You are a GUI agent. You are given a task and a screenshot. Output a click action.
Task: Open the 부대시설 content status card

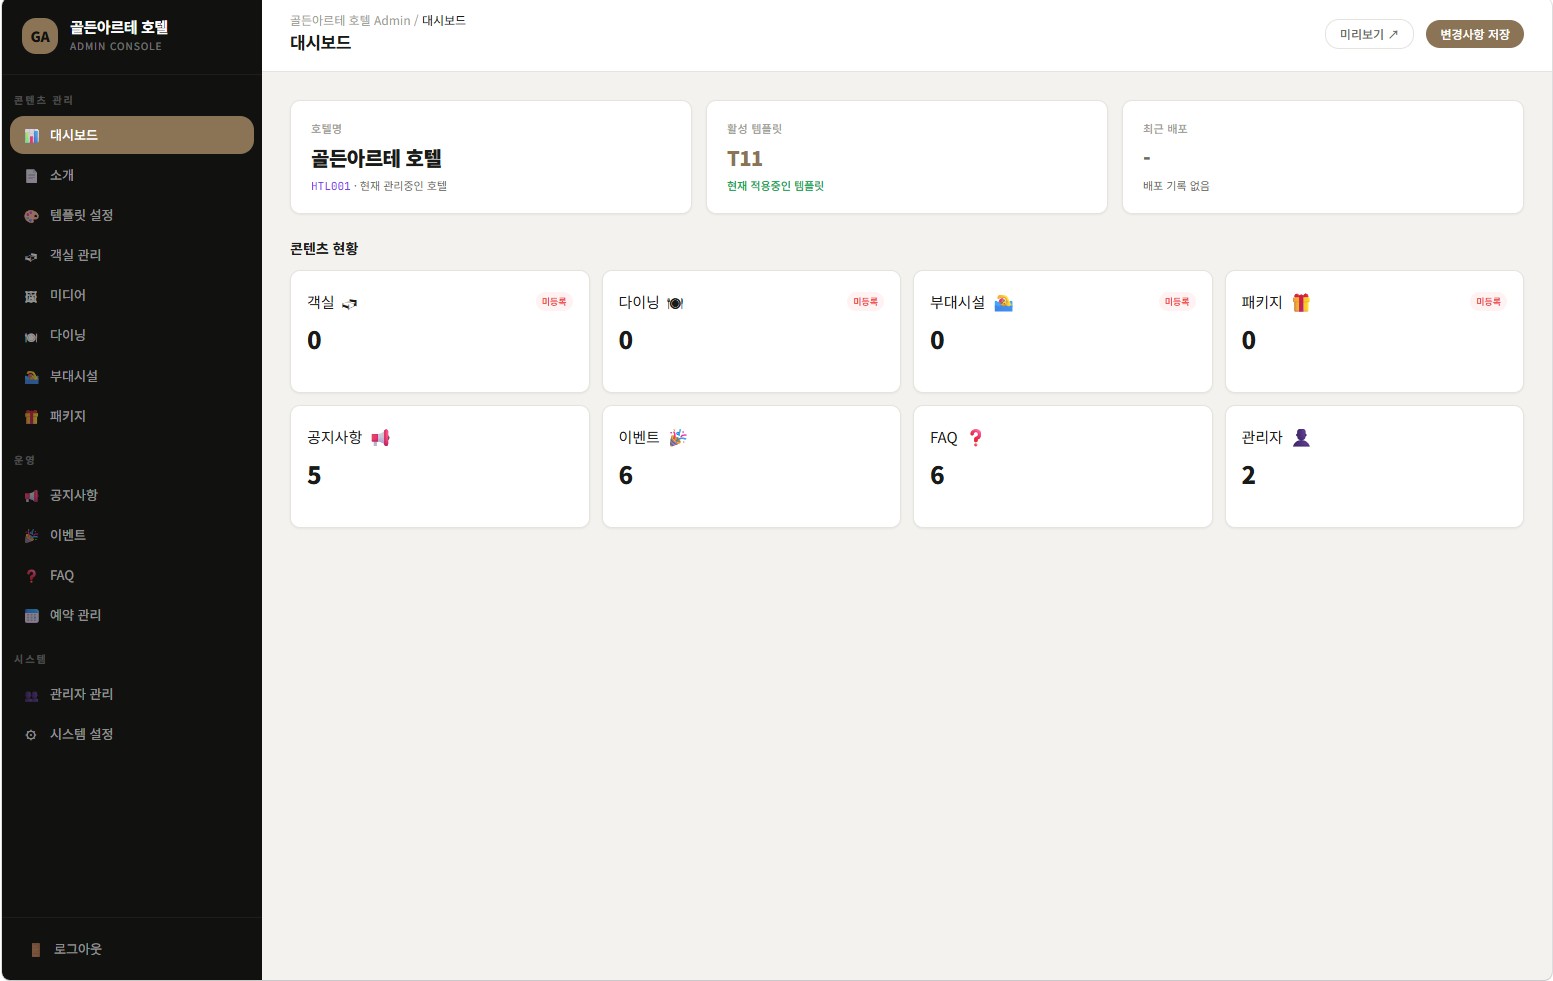point(1063,332)
